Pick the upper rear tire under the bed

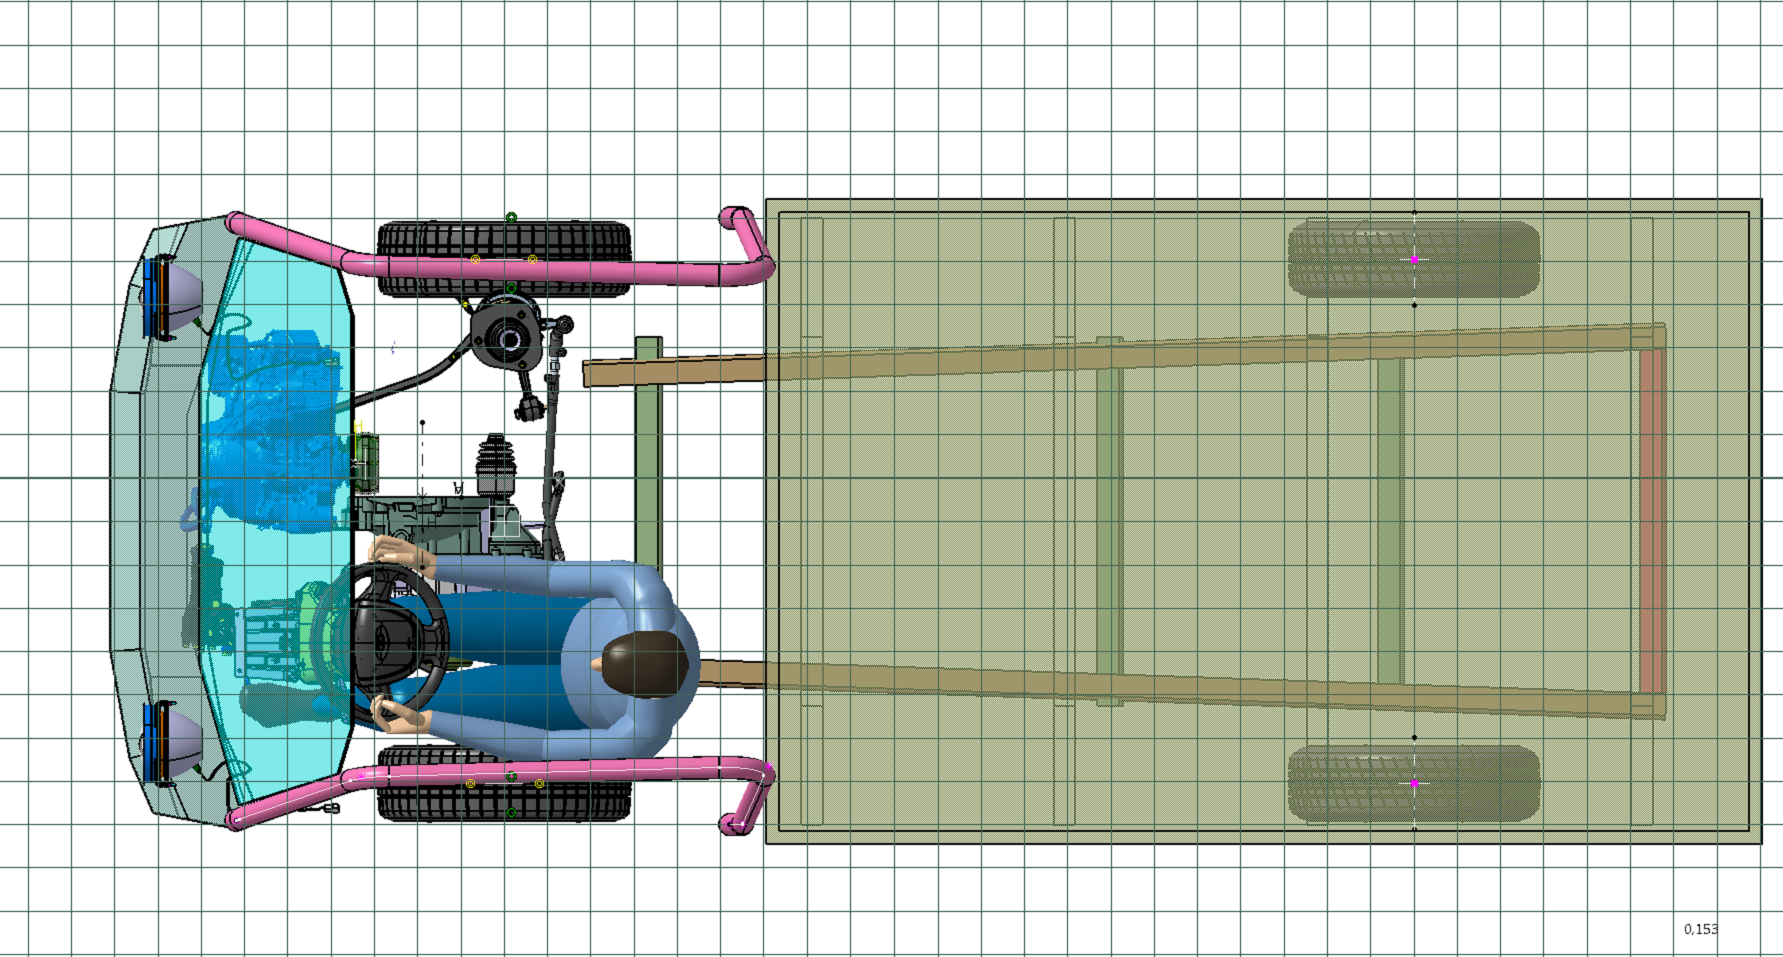point(1412,259)
